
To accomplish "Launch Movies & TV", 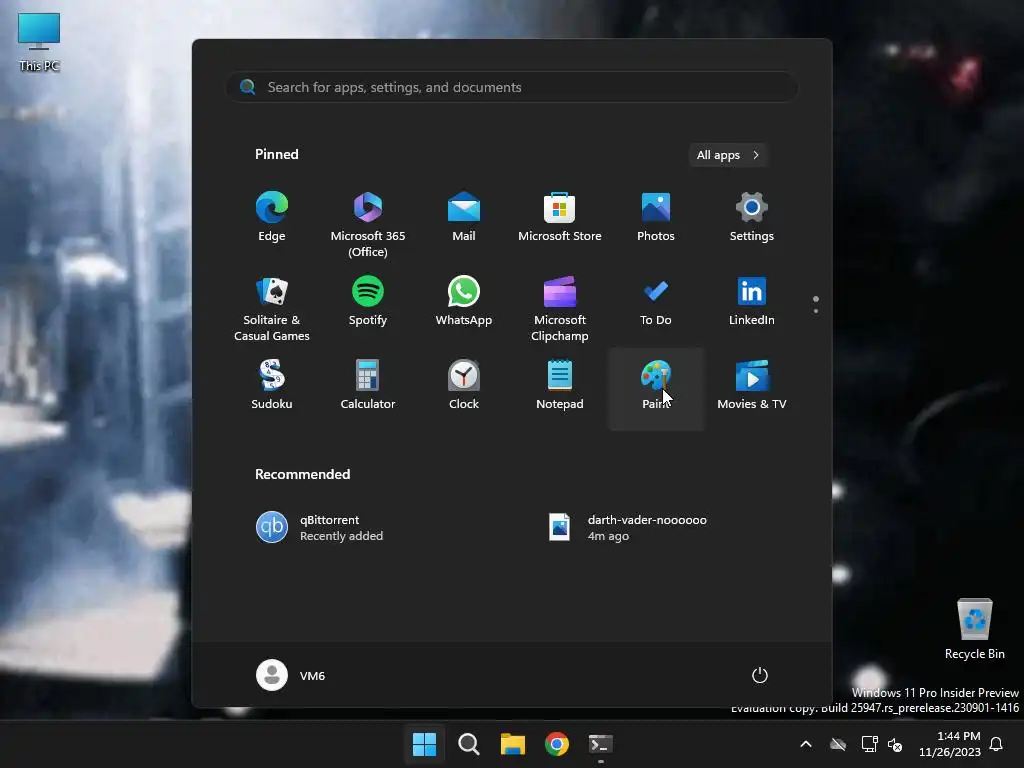I will (x=752, y=386).
